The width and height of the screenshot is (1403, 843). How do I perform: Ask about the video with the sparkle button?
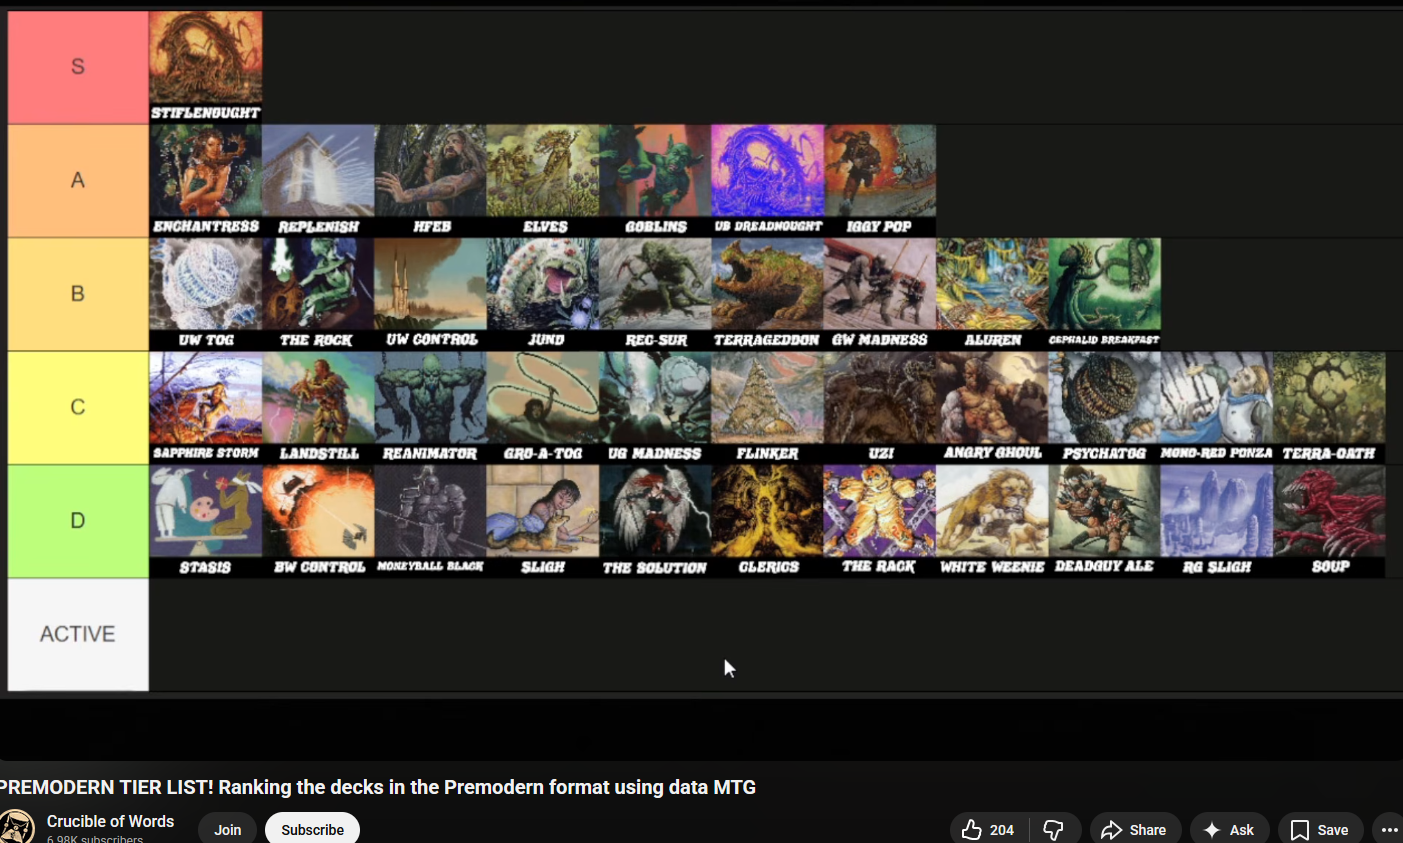click(1229, 830)
